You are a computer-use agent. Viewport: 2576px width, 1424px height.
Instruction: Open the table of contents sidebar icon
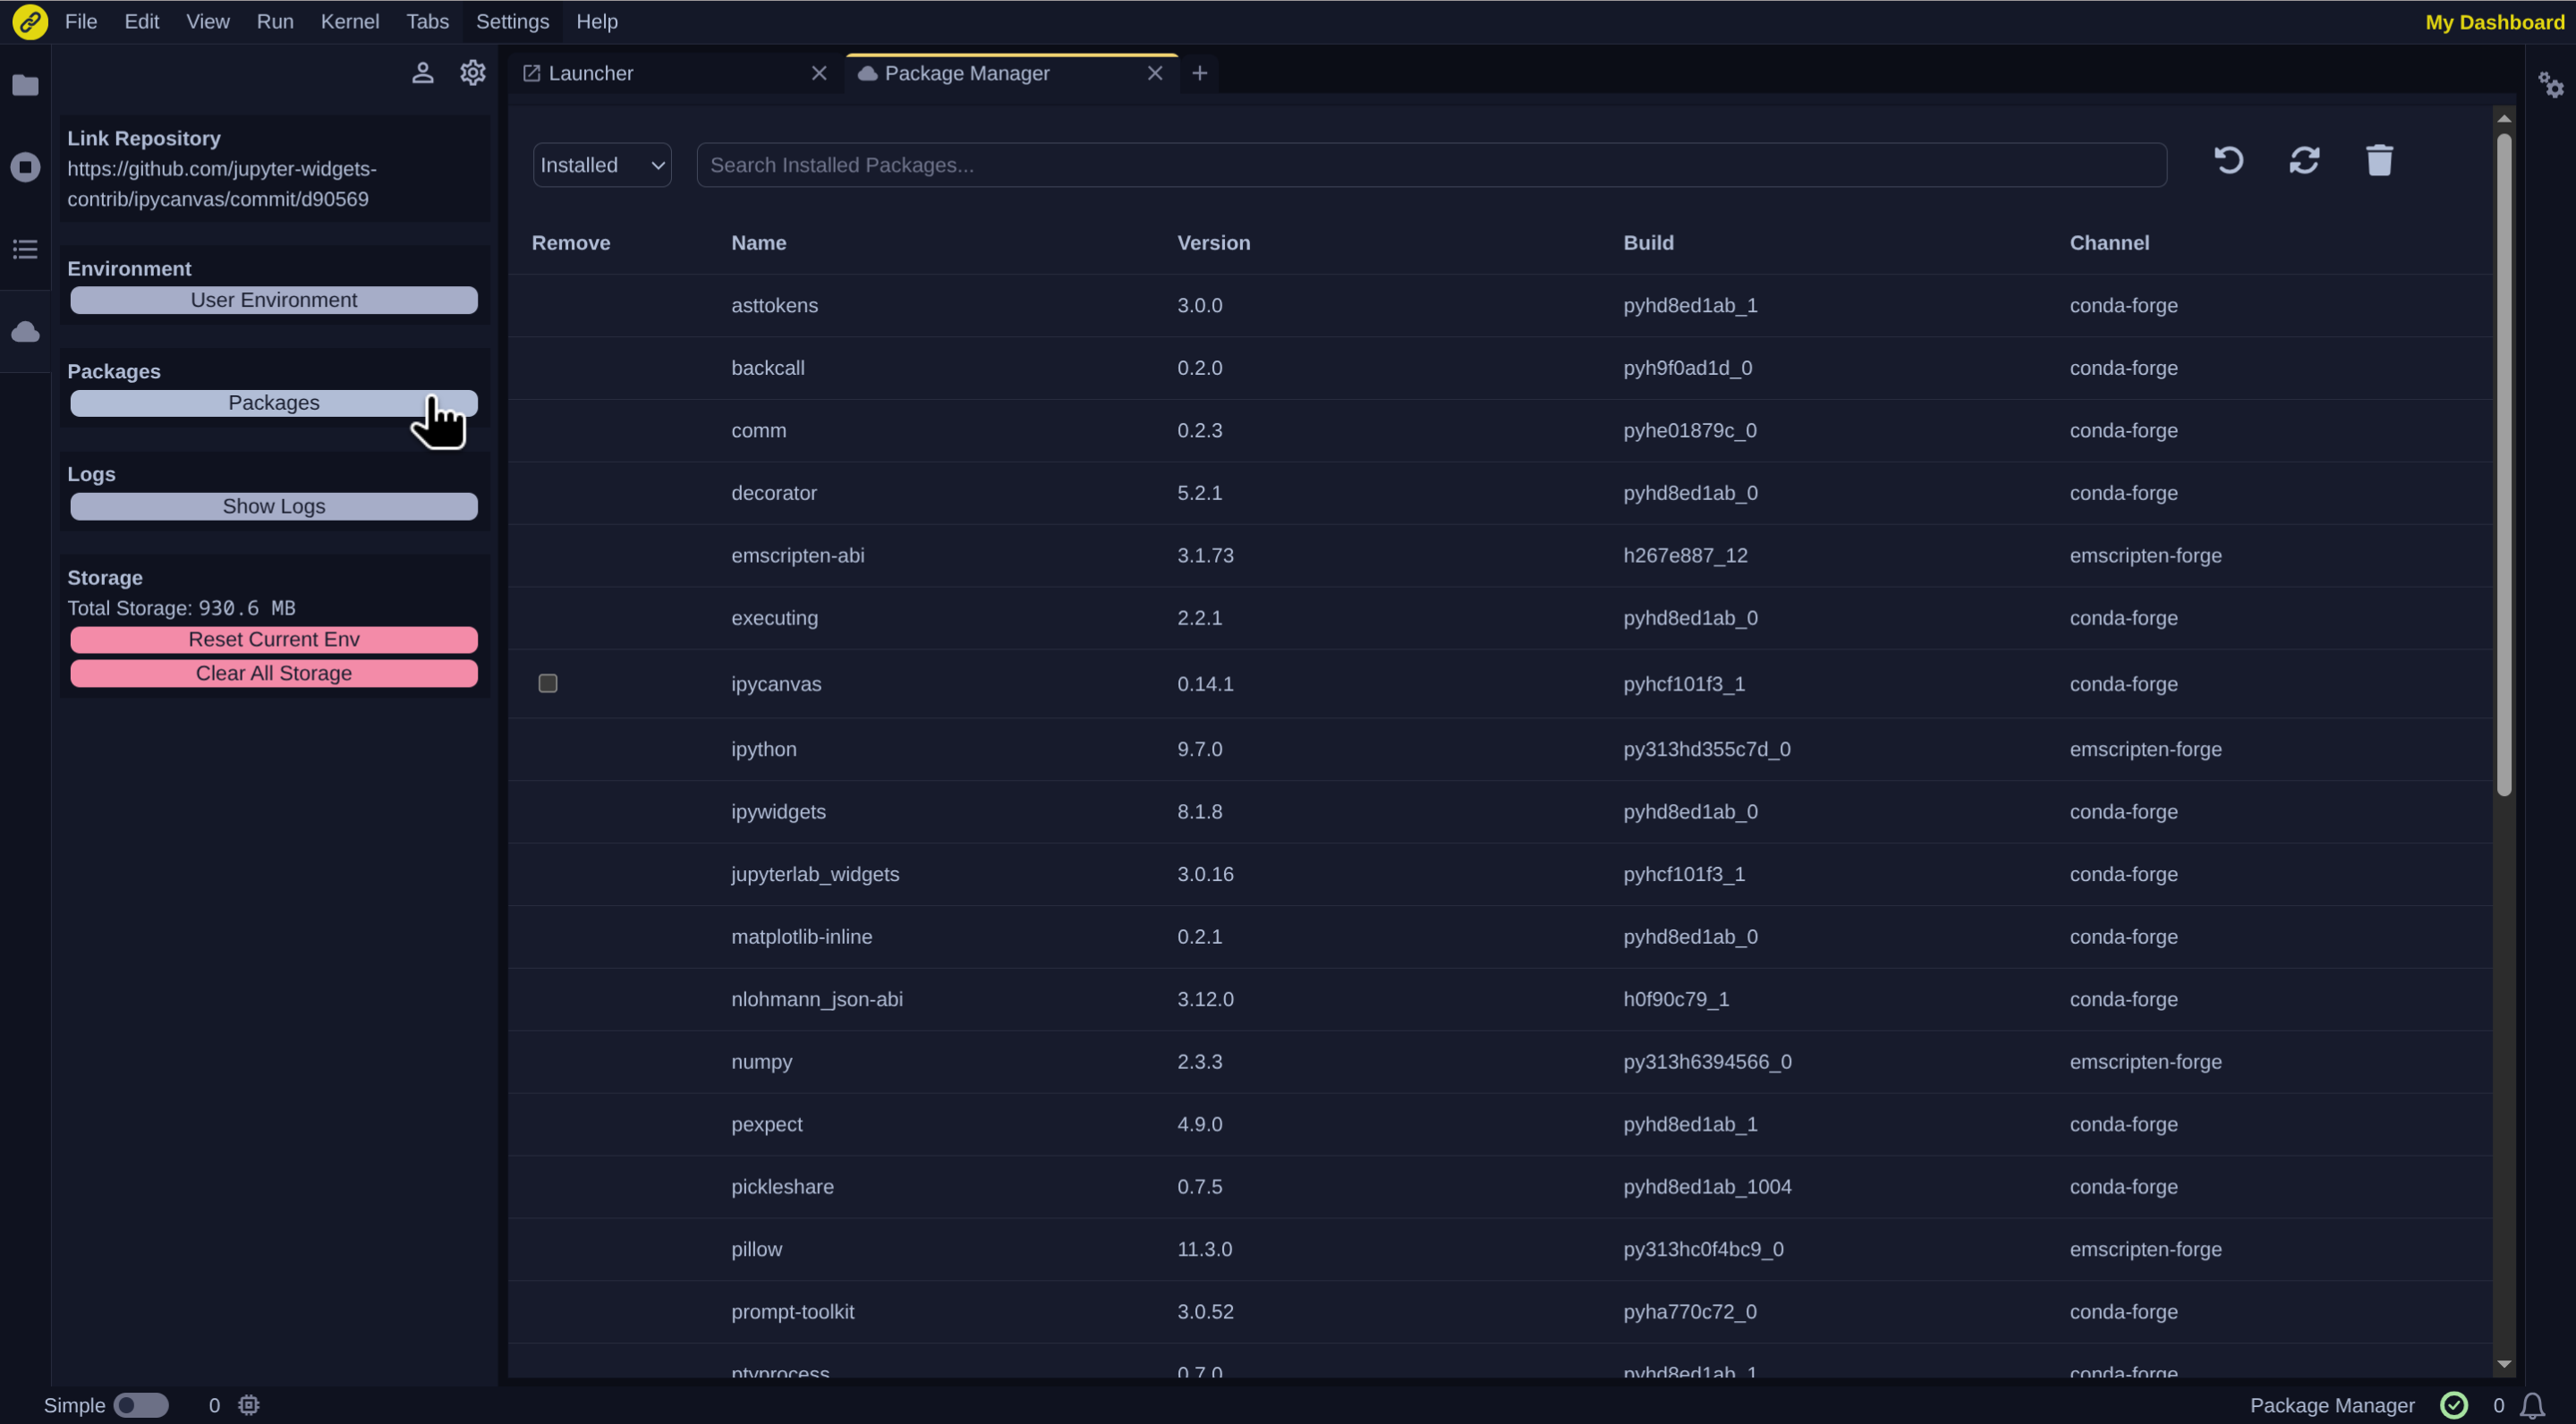tap(24, 248)
